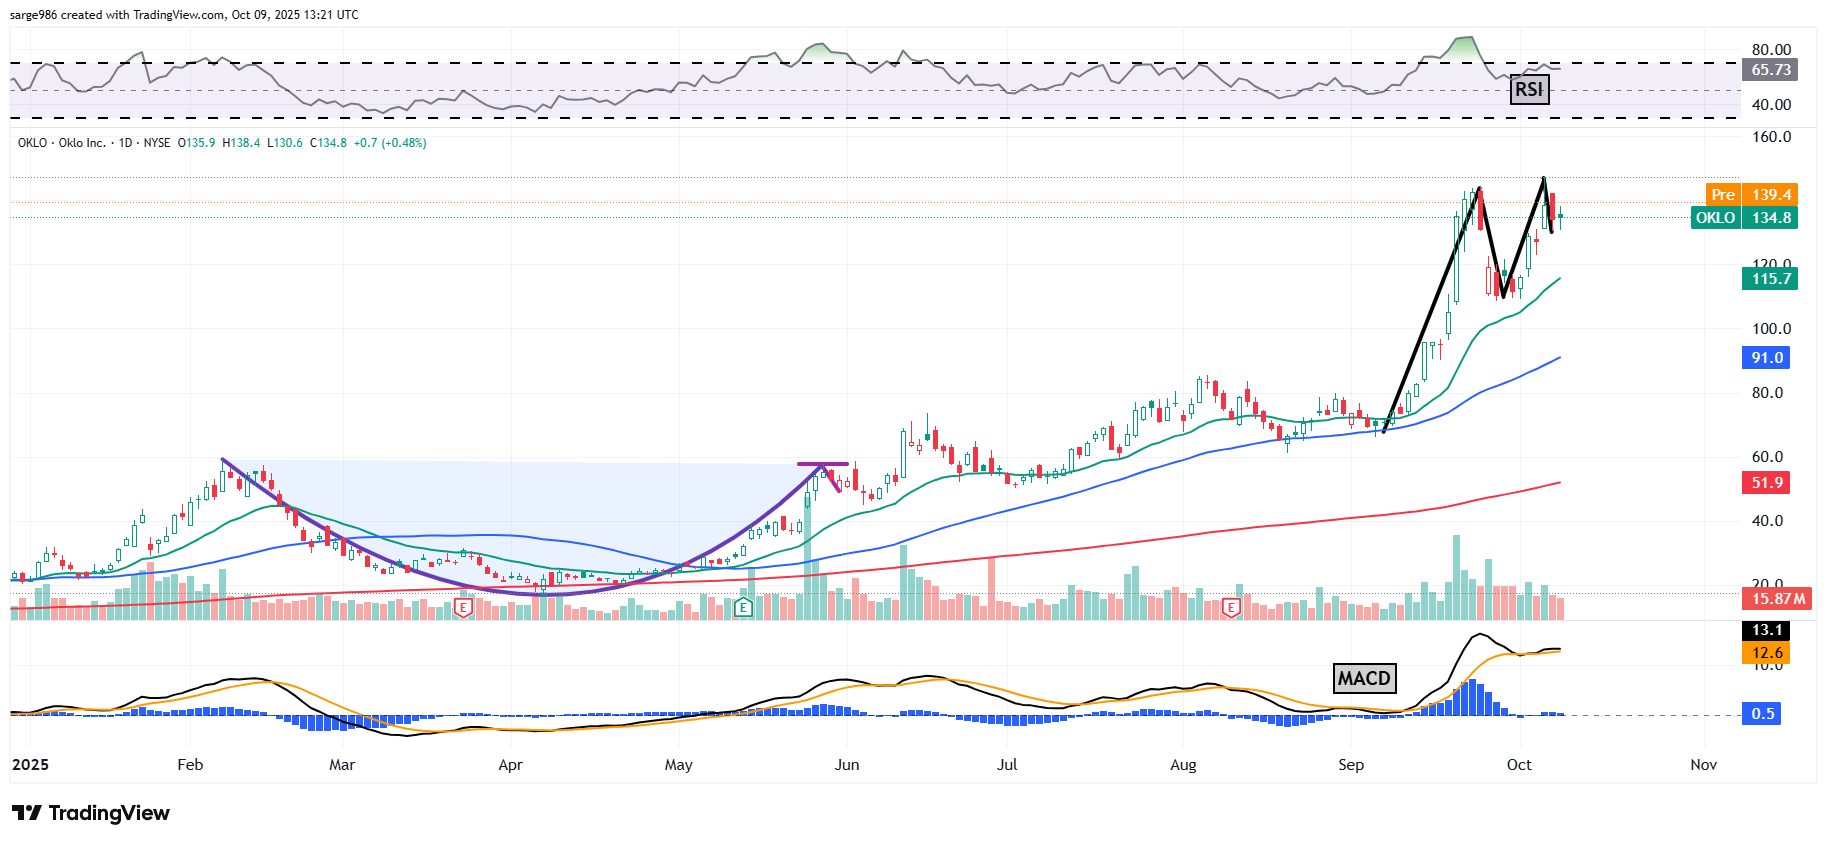Click the 2025 label on time axis

(30, 765)
